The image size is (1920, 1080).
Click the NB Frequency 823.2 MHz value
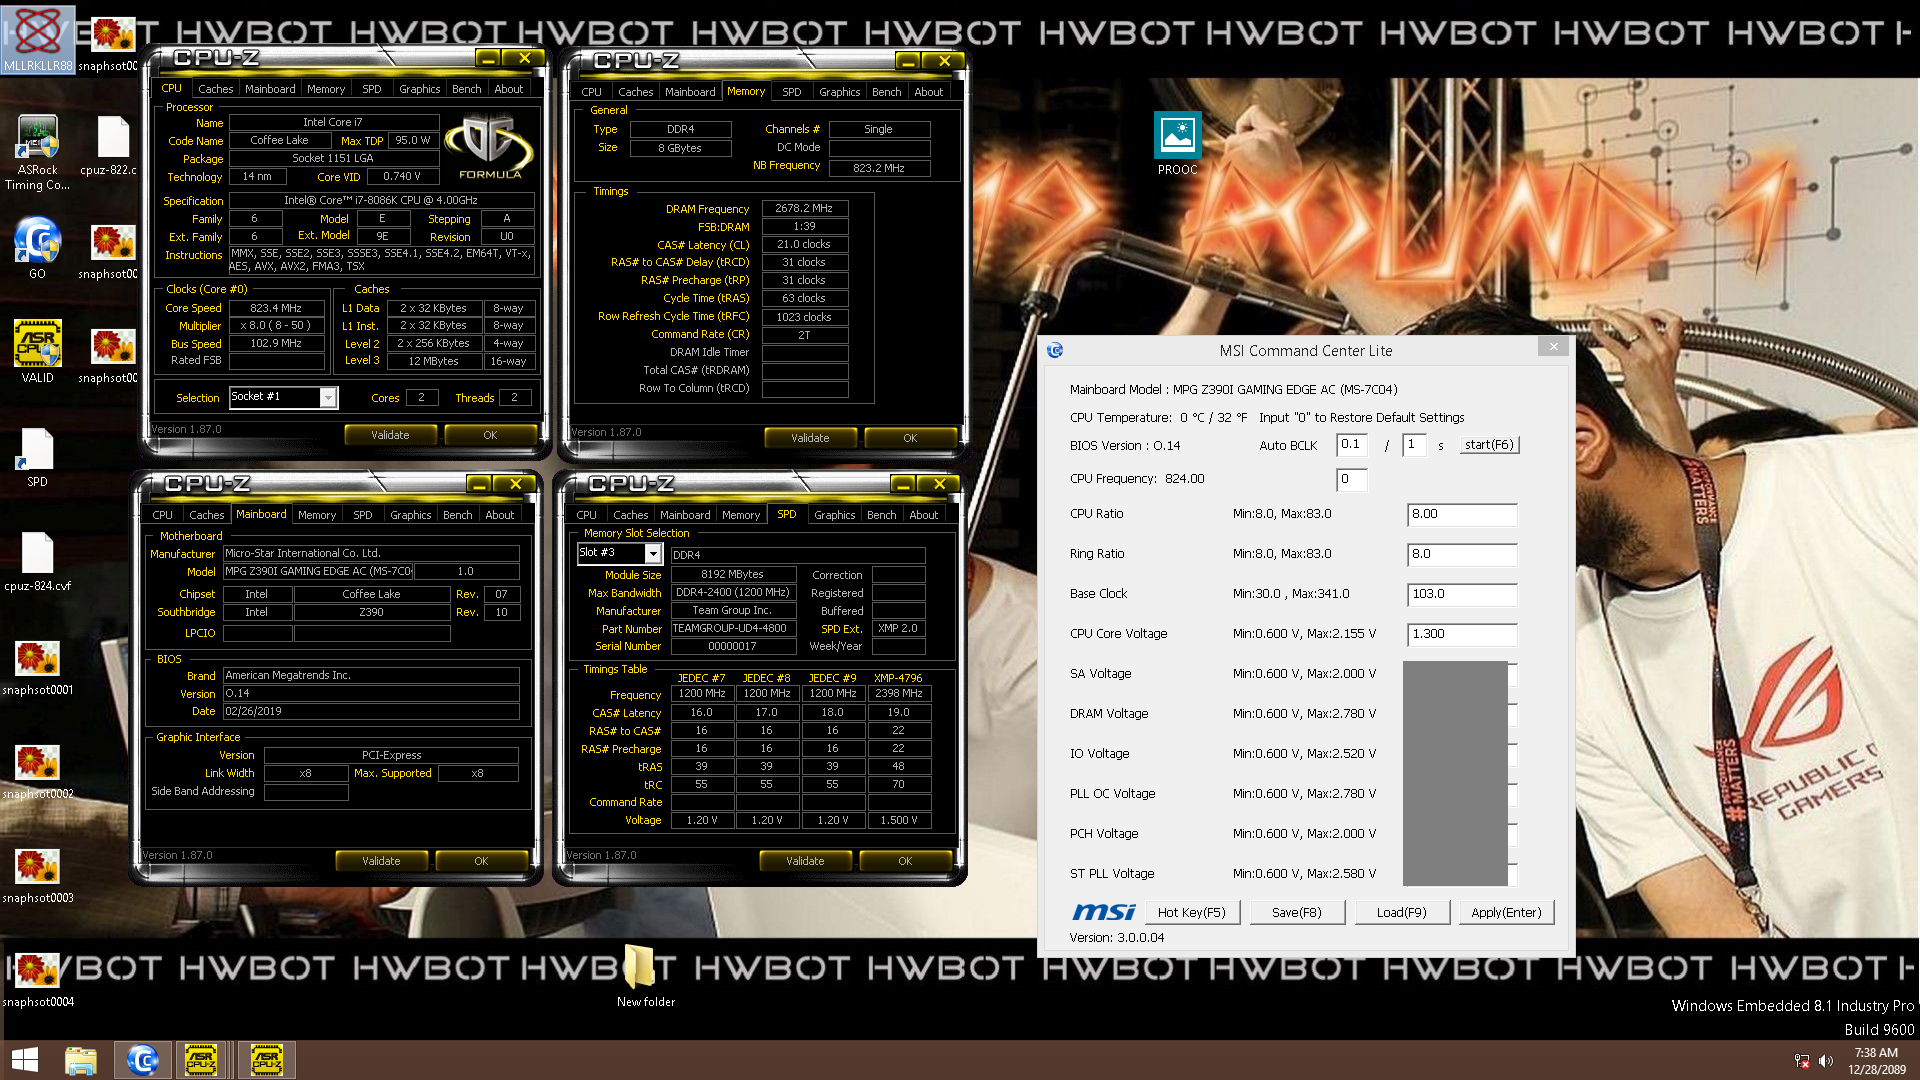tap(879, 168)
